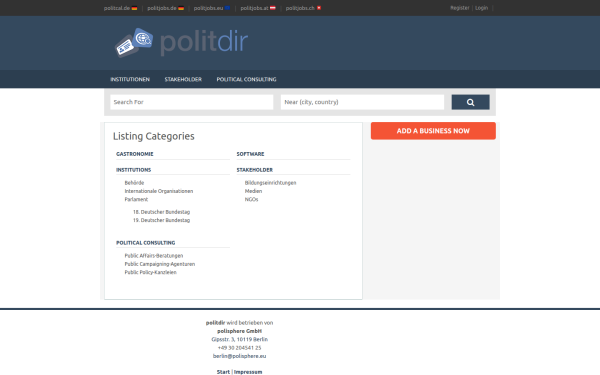Viewport: 600px width, 375px height.
Task: Open Internationale Organisationen subcategory
Action: tap(159, 191)
